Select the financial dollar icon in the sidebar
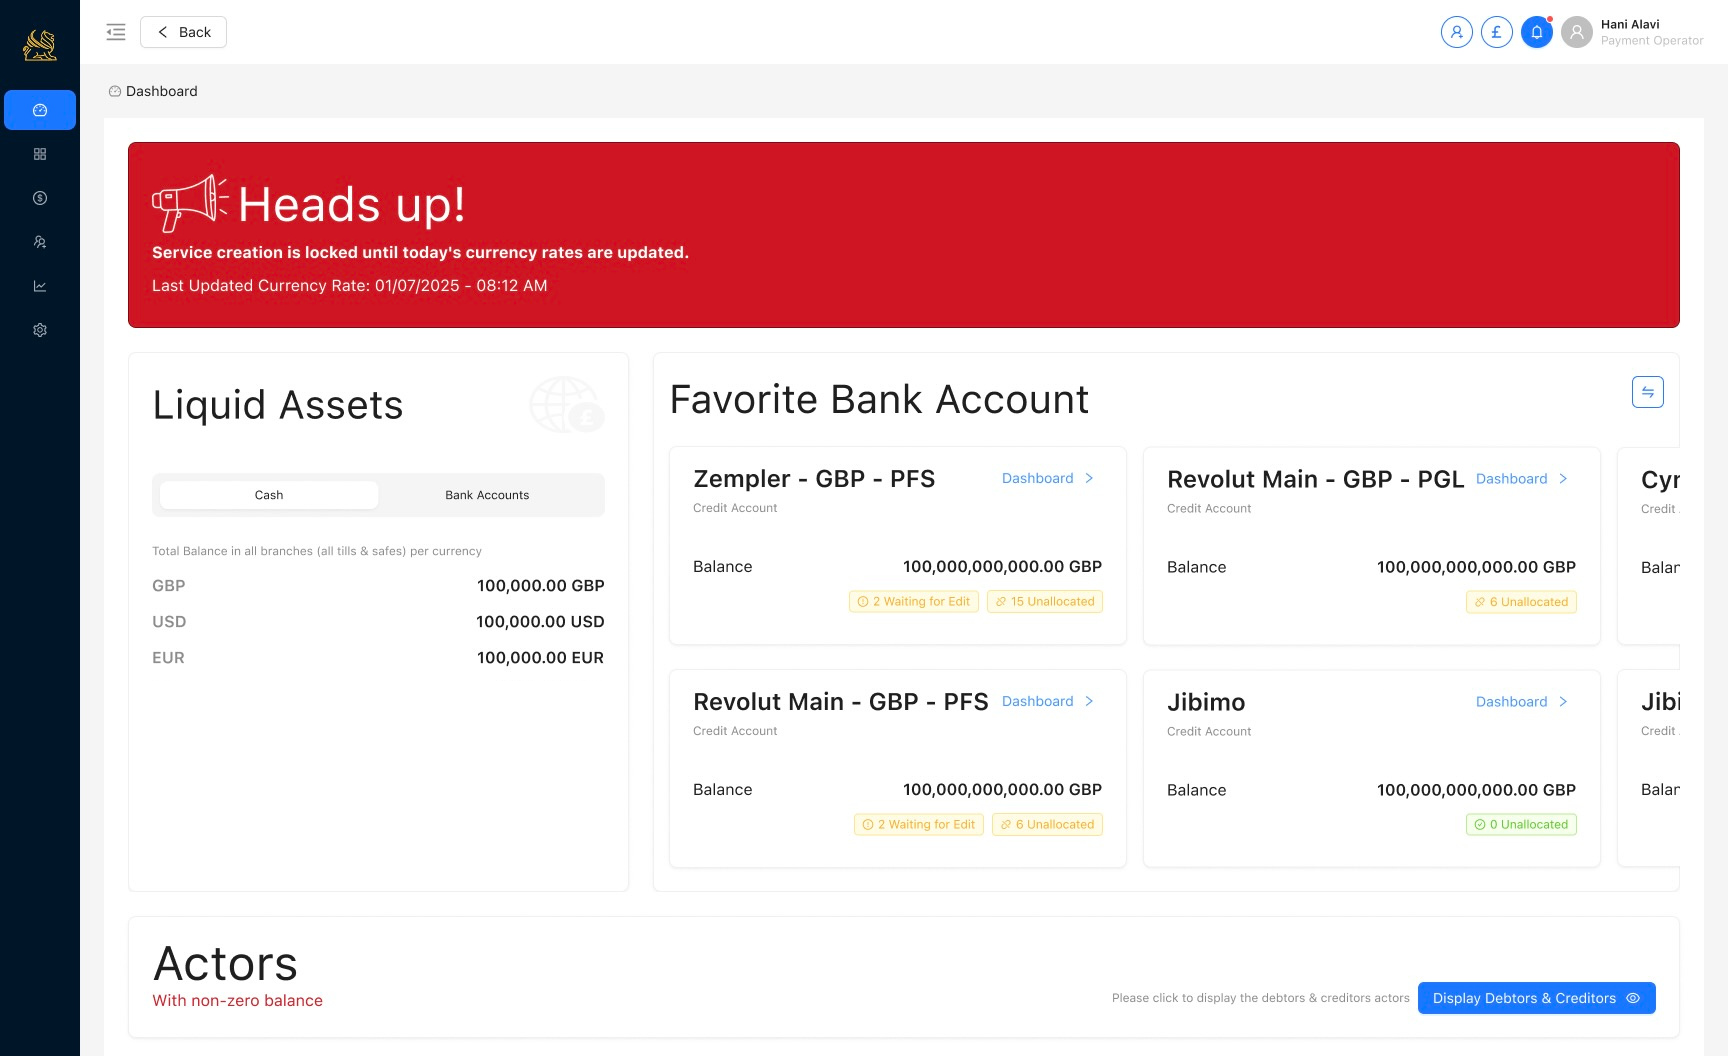The image size is (1728, 1056). click(x=40, y=197)
